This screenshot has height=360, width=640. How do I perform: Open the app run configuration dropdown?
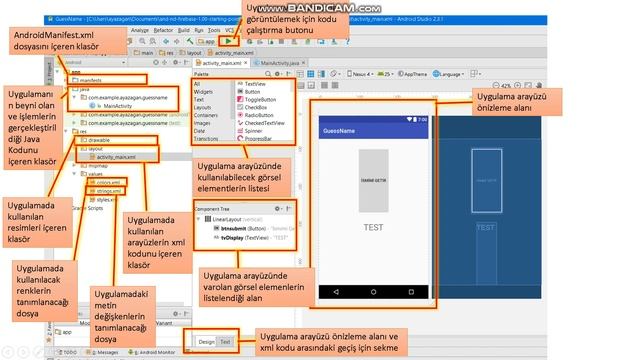click(x=207, y=41)
